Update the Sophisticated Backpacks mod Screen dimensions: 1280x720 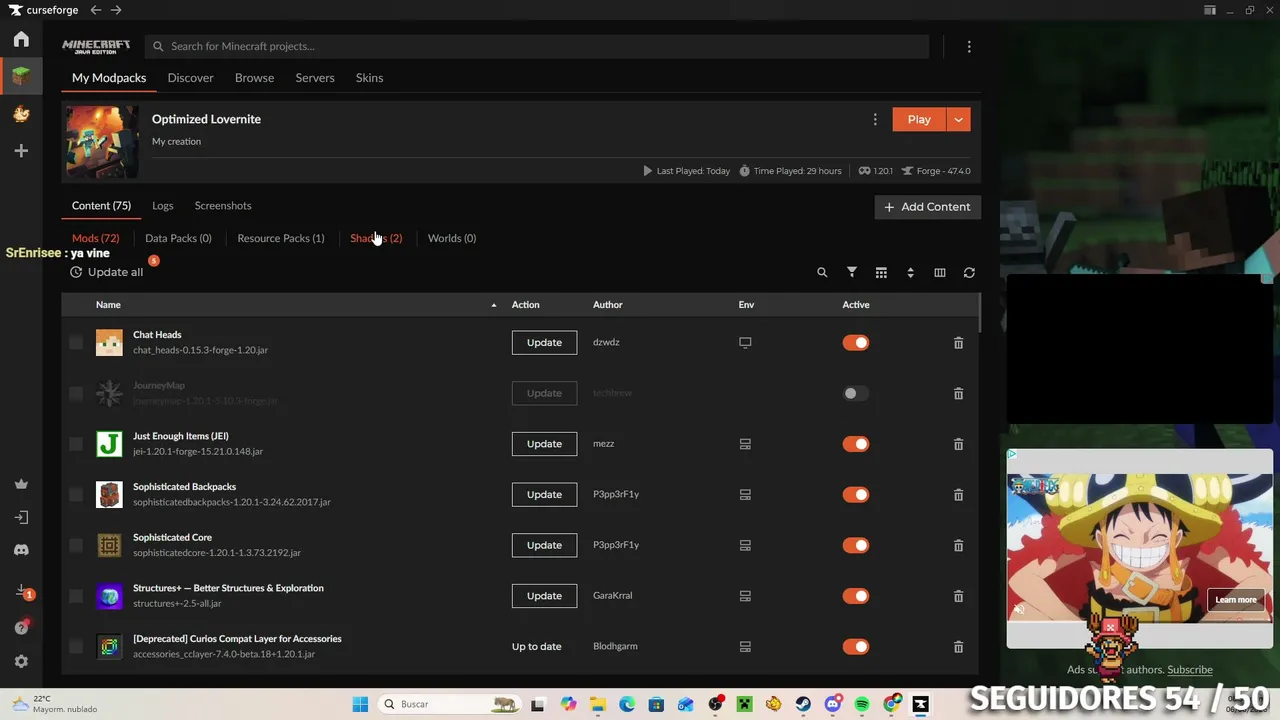(x=544, y=494)
